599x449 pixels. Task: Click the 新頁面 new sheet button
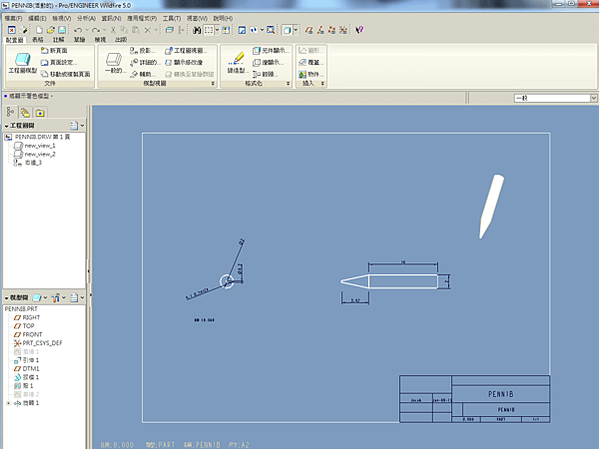tap(54, 50)
